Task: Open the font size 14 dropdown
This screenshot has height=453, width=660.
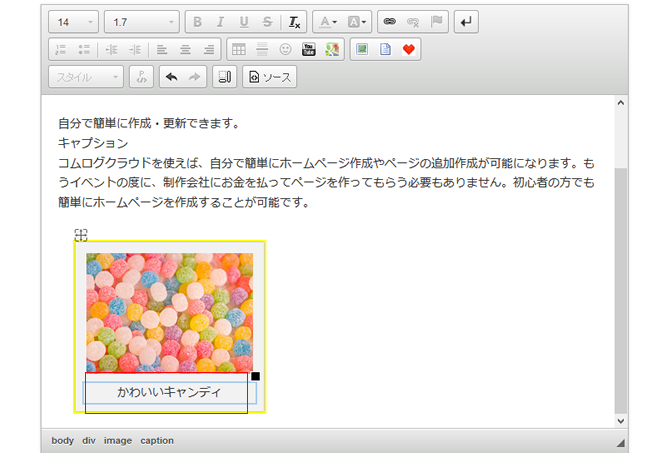Action: coord(74,21)
